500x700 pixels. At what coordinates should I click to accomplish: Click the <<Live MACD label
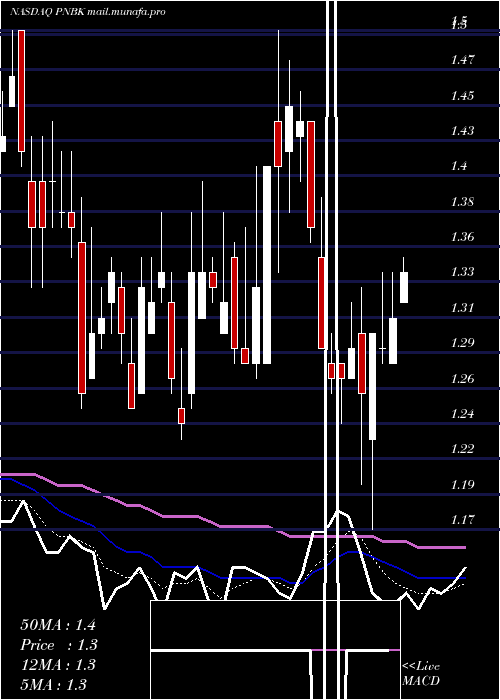[421, 673]
